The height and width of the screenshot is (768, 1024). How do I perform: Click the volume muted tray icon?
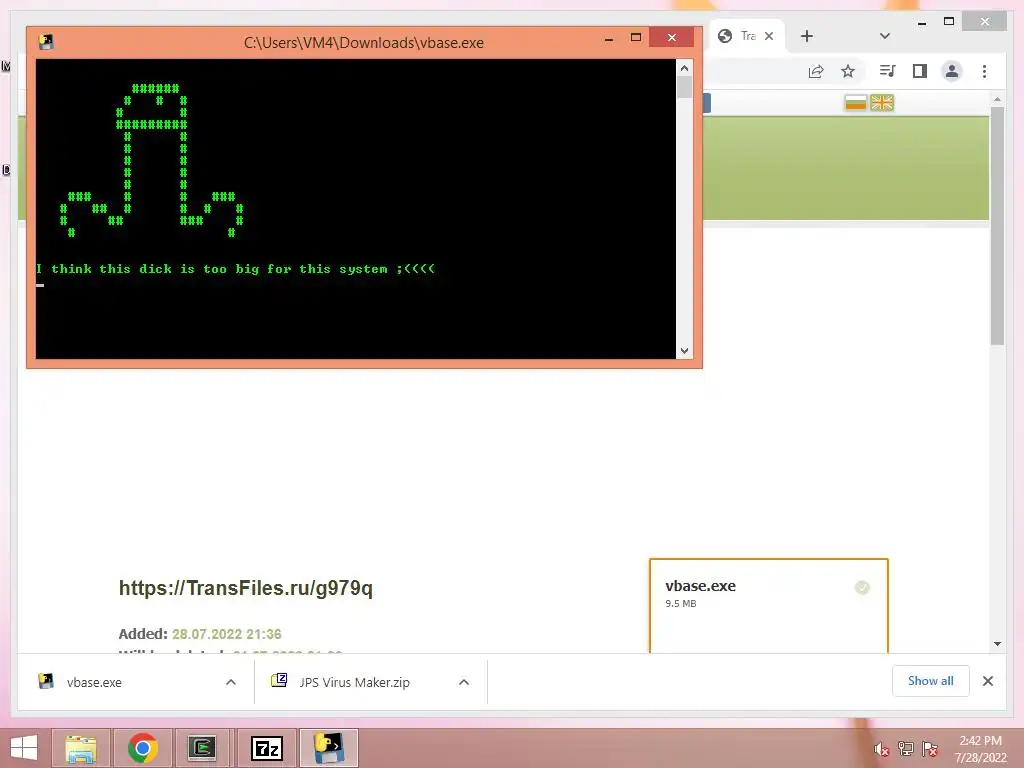coord(882,749)
